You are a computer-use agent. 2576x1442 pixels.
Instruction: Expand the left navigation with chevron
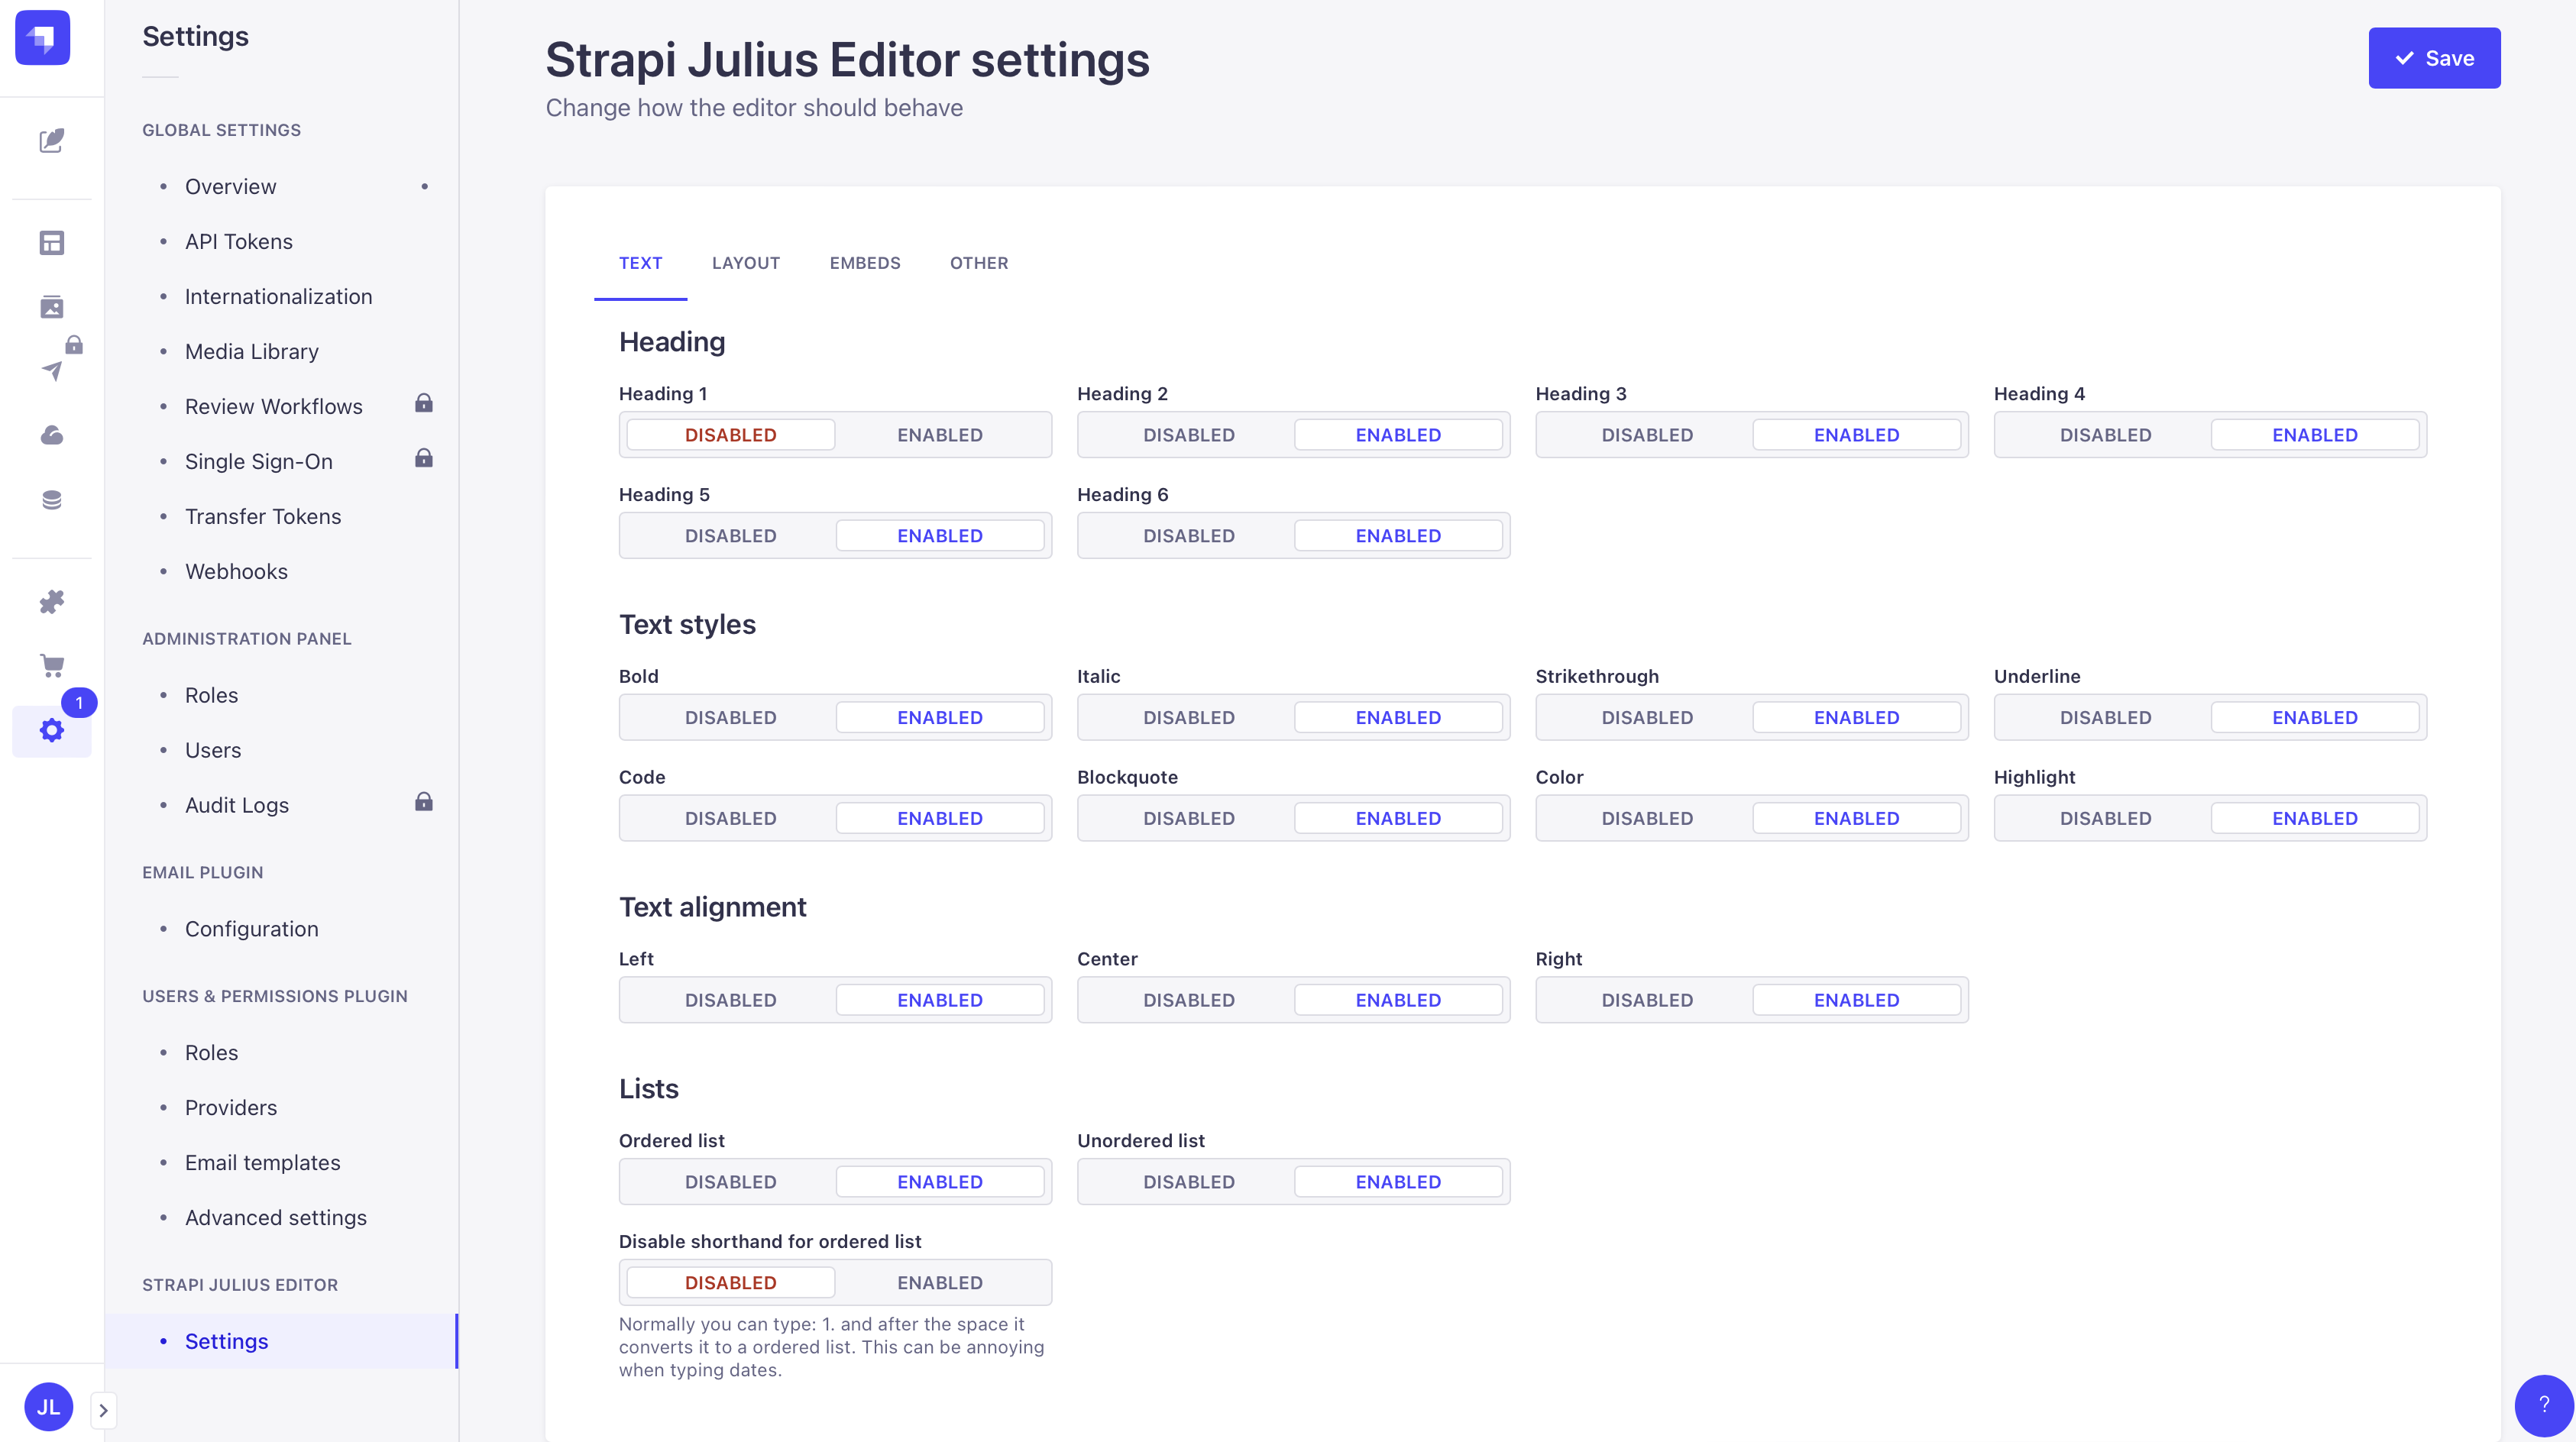[x=103, y=1410]
